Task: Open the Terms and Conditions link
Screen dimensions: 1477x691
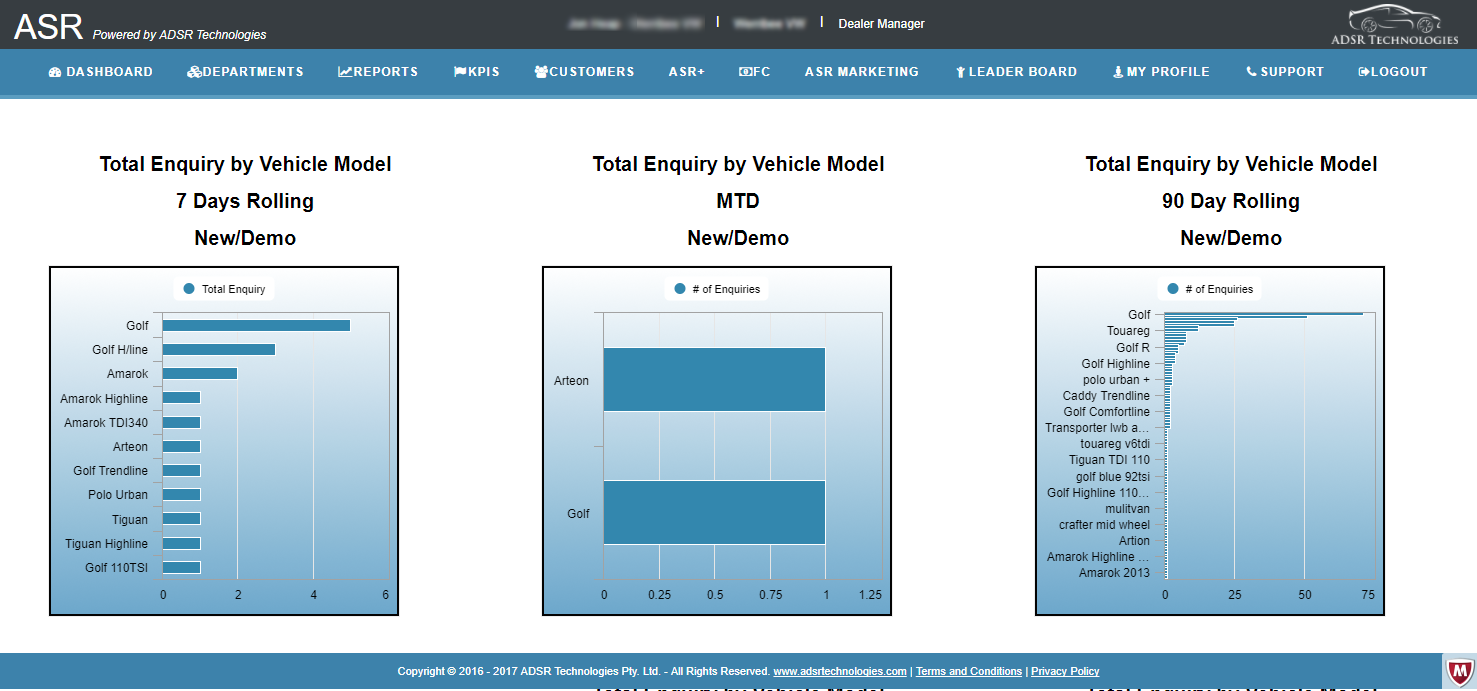Action: coord(969,672)
